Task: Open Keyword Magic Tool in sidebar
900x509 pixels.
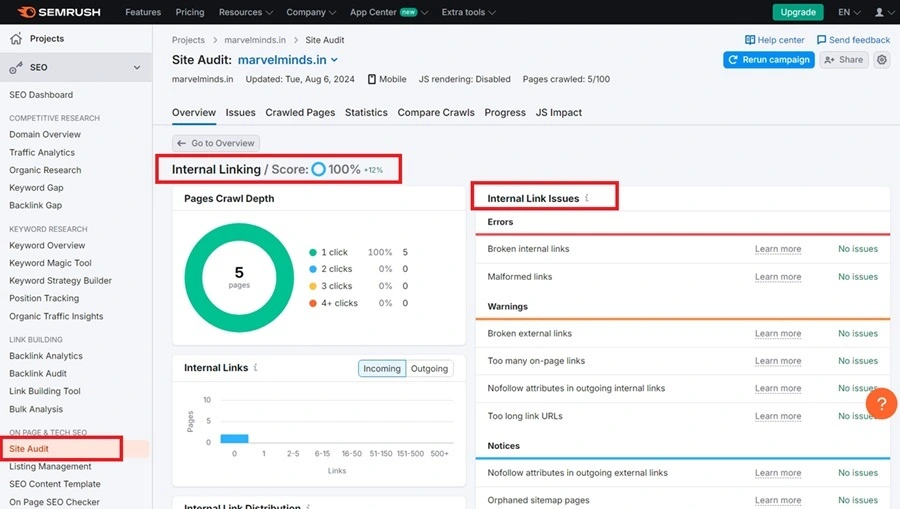Action: pos(51,263)
